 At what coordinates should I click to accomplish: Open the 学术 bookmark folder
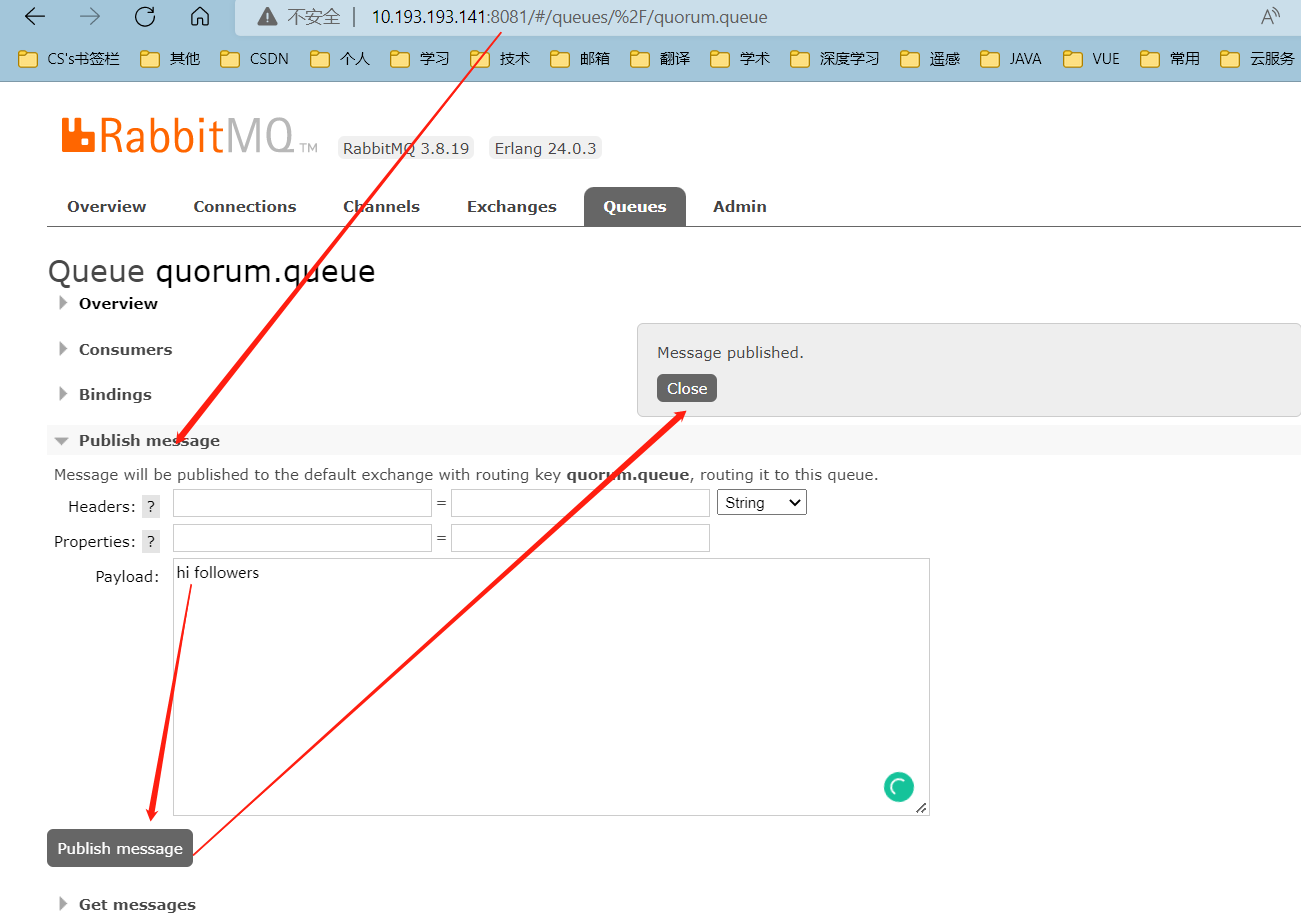tap(740, 59)
